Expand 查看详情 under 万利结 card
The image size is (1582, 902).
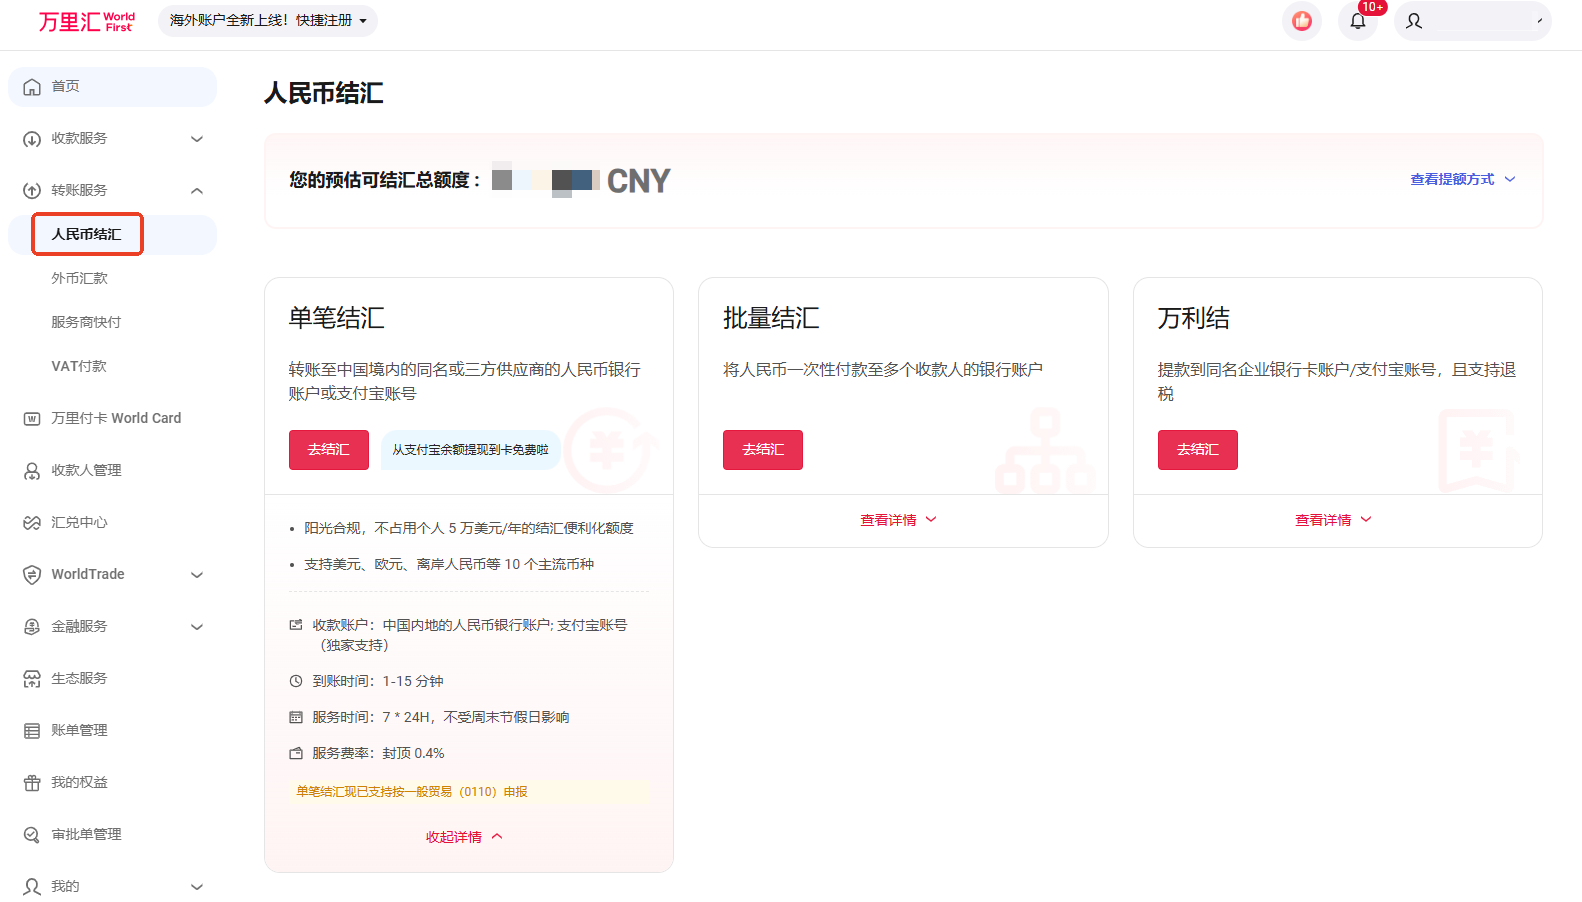(x=1334, y=520)
